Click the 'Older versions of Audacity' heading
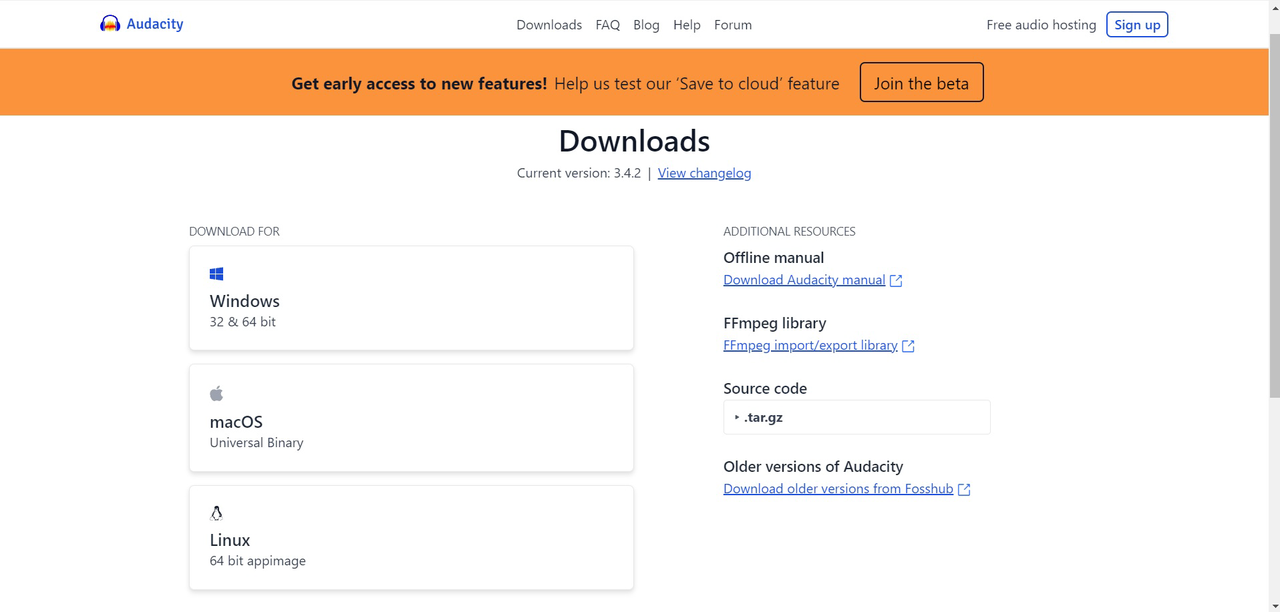The image size is (1280, 612). coord(813,466)
